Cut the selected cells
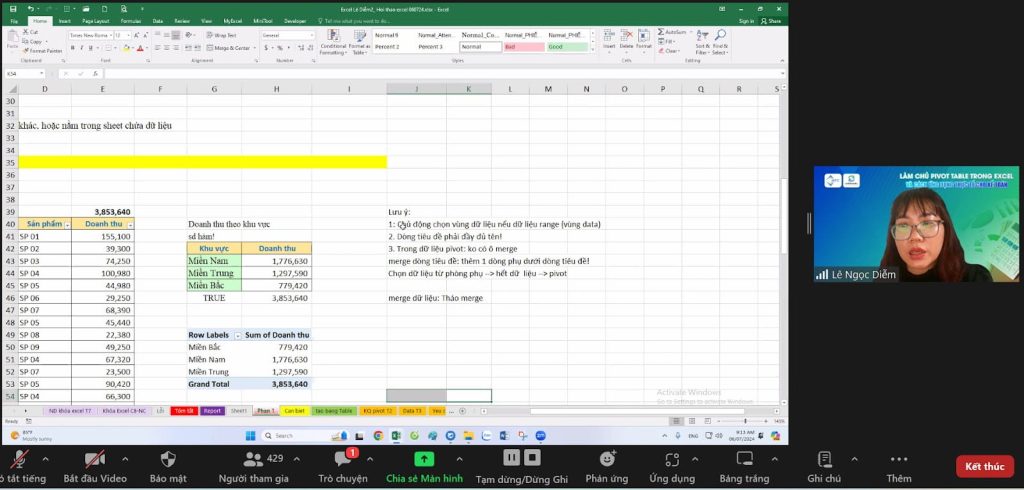Image resolution: width=1024 pixels, height=490 pixels. (x=30, y=32)
